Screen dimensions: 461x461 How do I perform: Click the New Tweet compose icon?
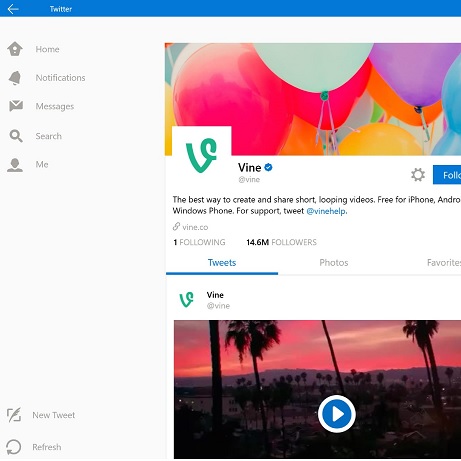(14, 415)
